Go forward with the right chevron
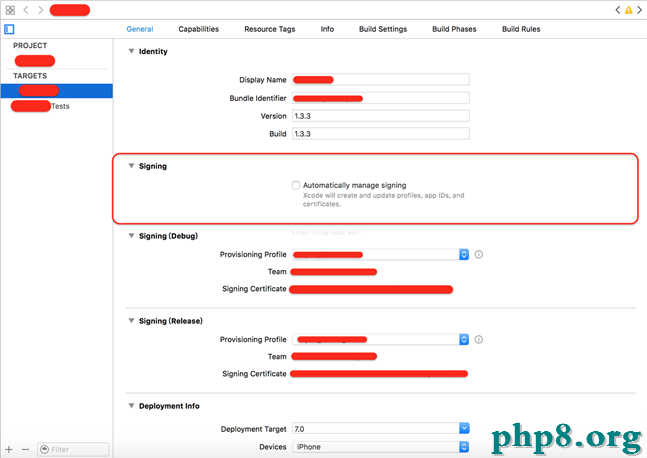Viewport: 647px width, 458px height. pos(40,10)
